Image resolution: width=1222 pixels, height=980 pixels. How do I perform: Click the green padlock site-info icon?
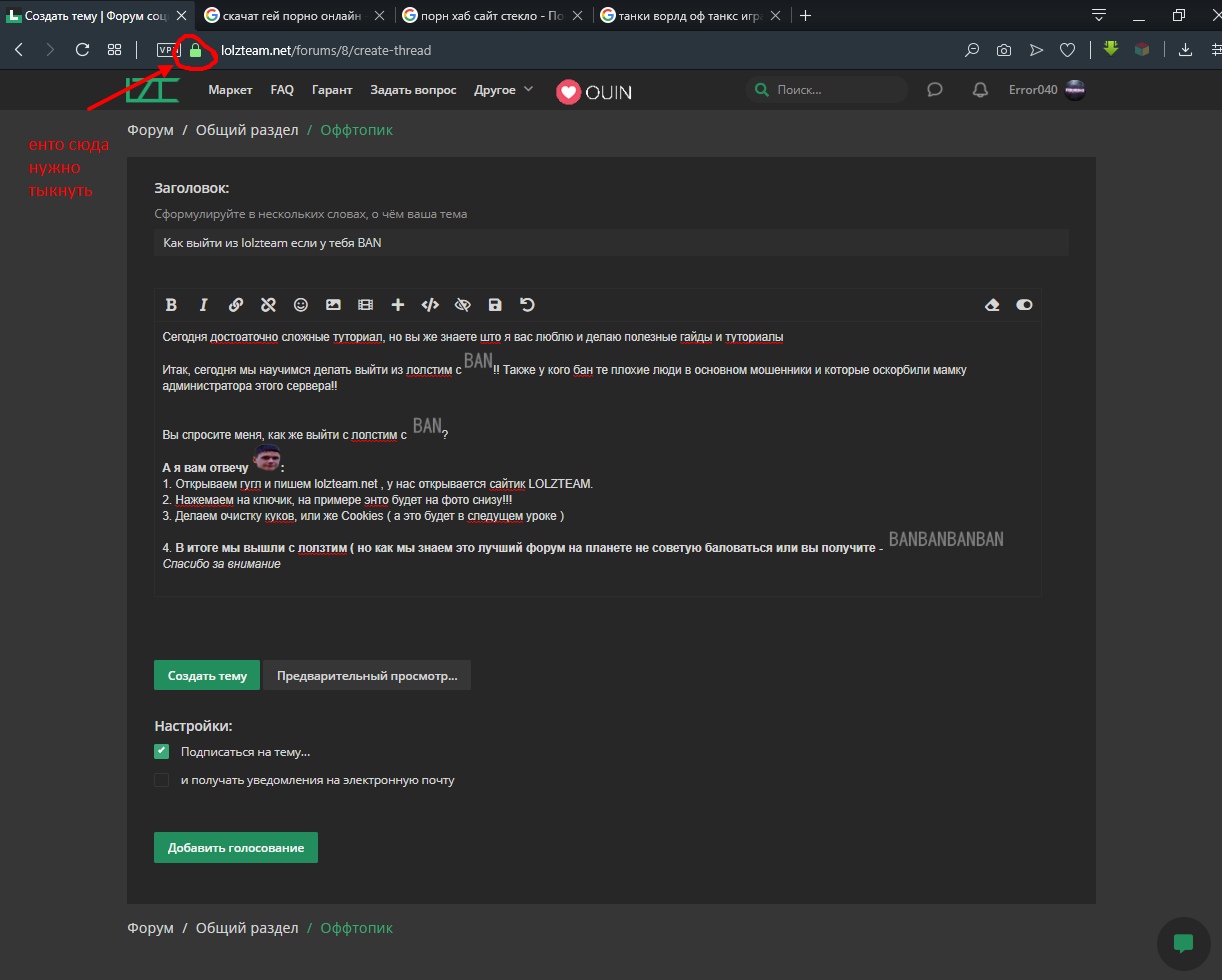[195, 50]
